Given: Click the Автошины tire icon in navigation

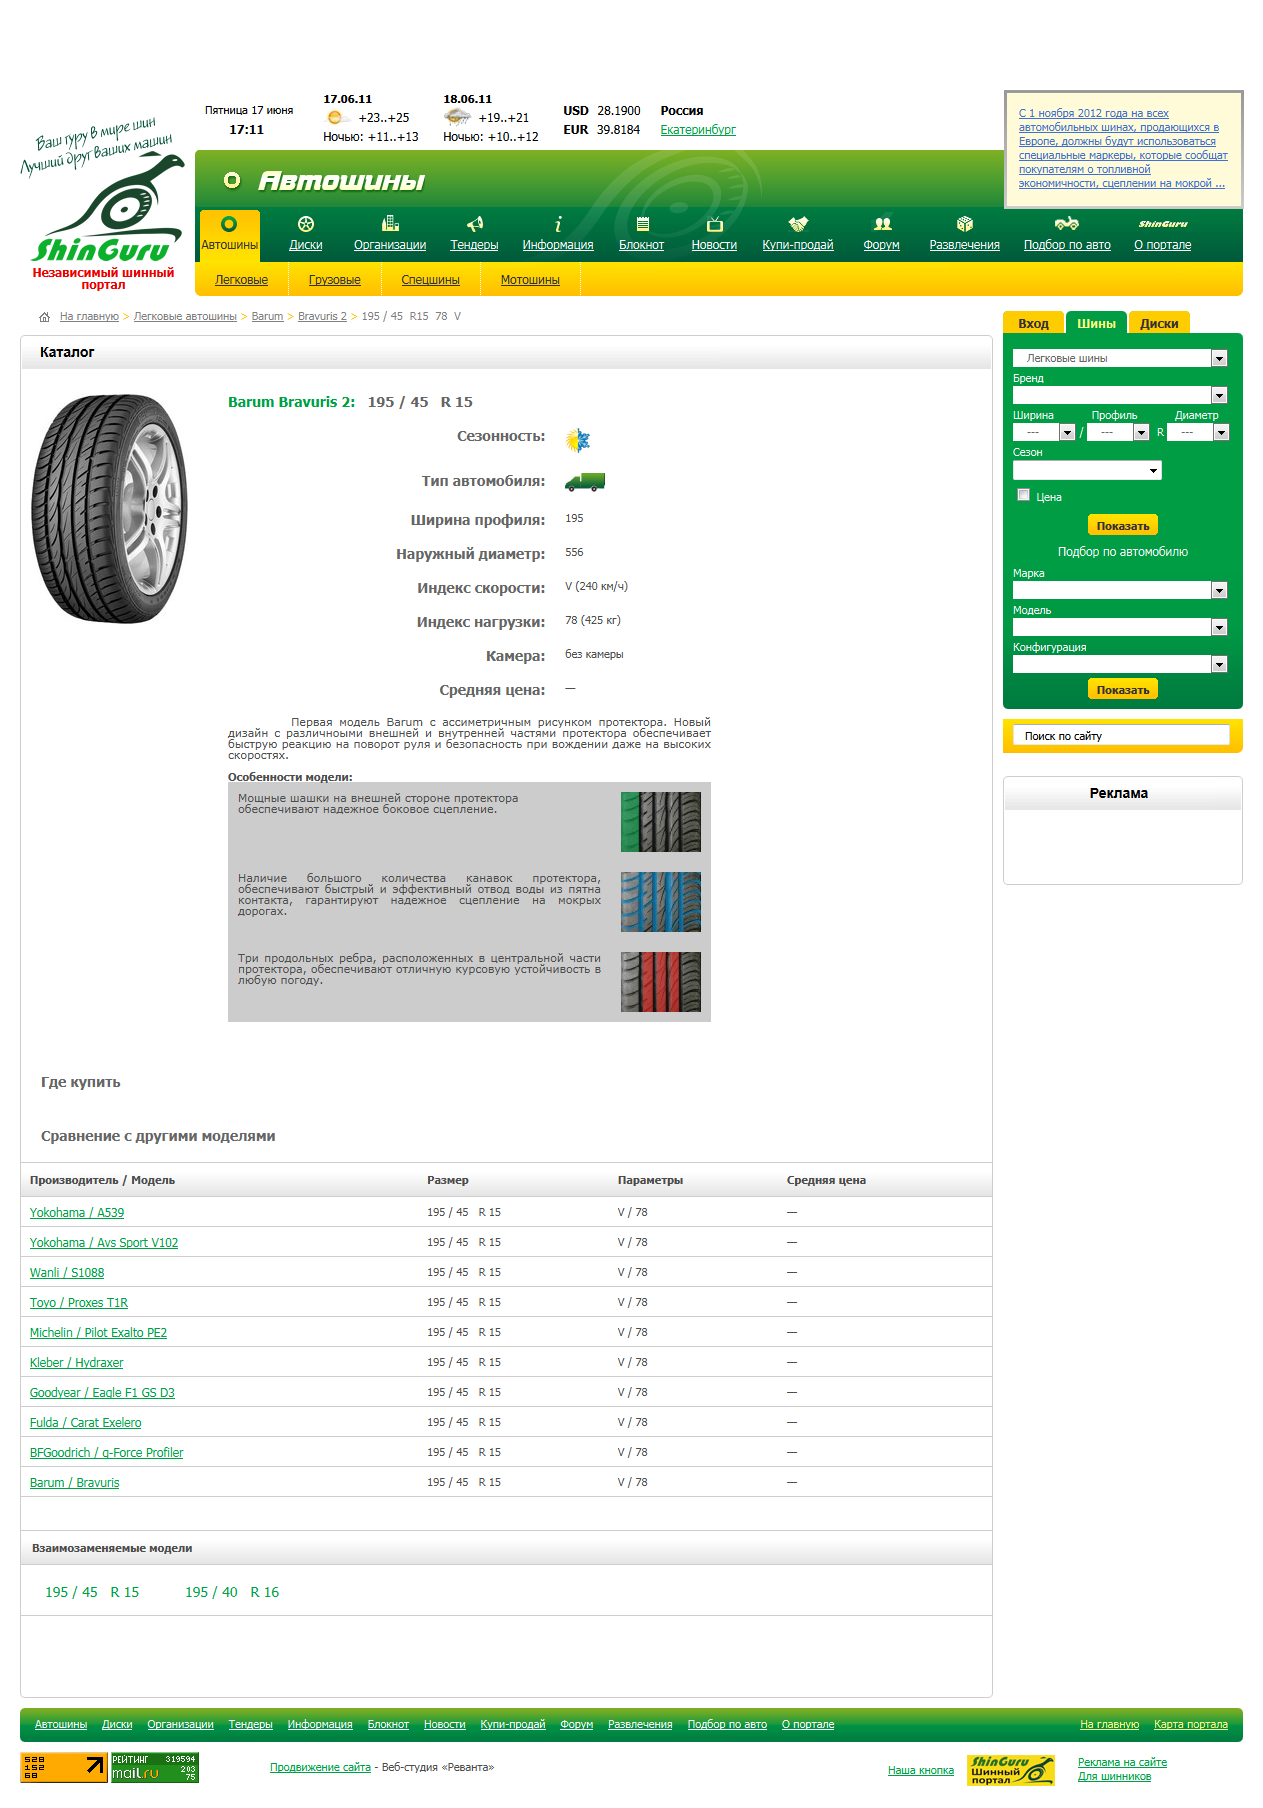Looking at the screenshot, I should point(229,224).
